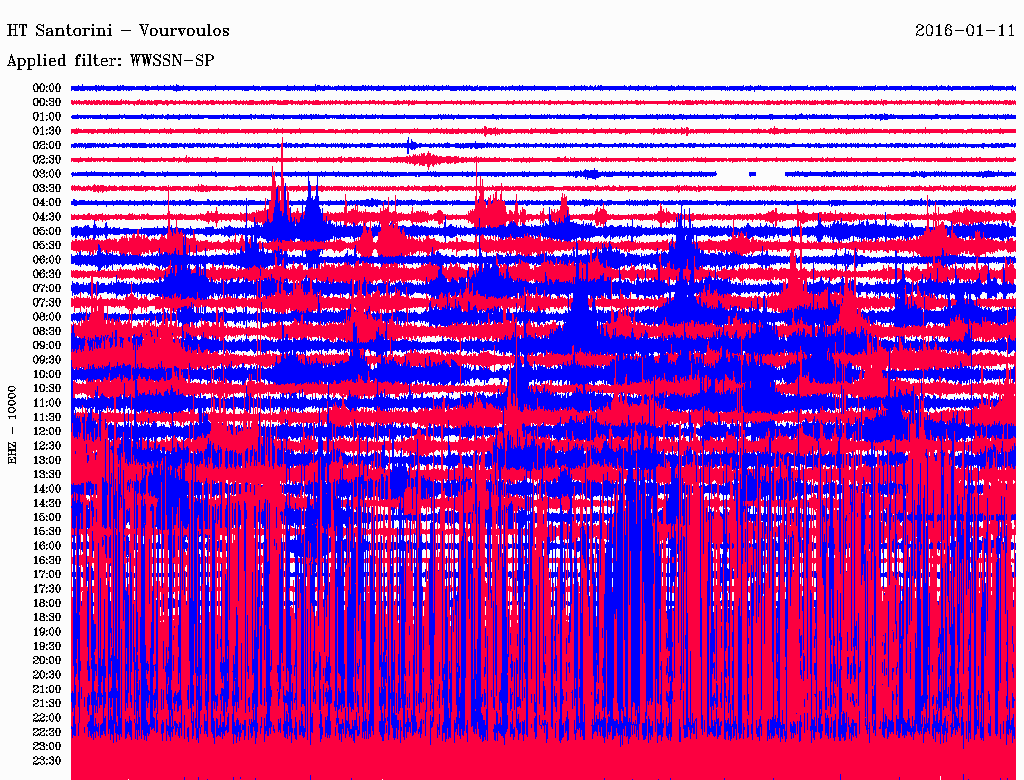Click the '18:00' time label
1024x780 pixels.
(47, 603)
